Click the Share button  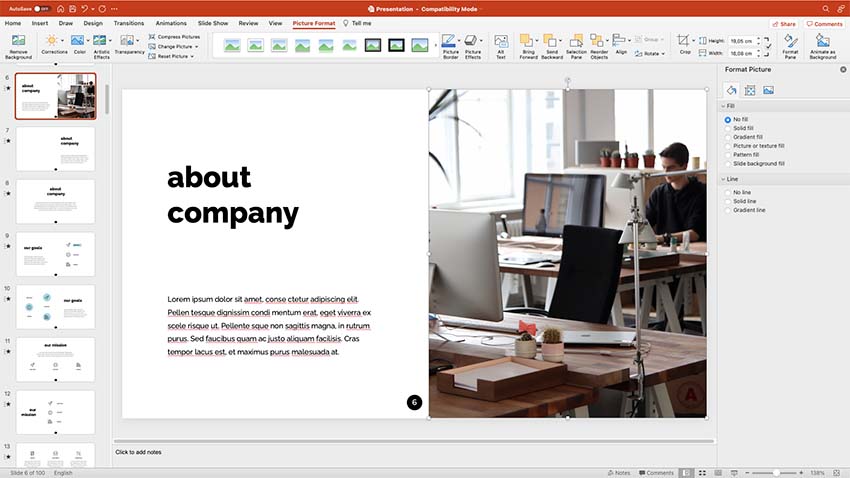pyautogui.click(x=784, y=23)
